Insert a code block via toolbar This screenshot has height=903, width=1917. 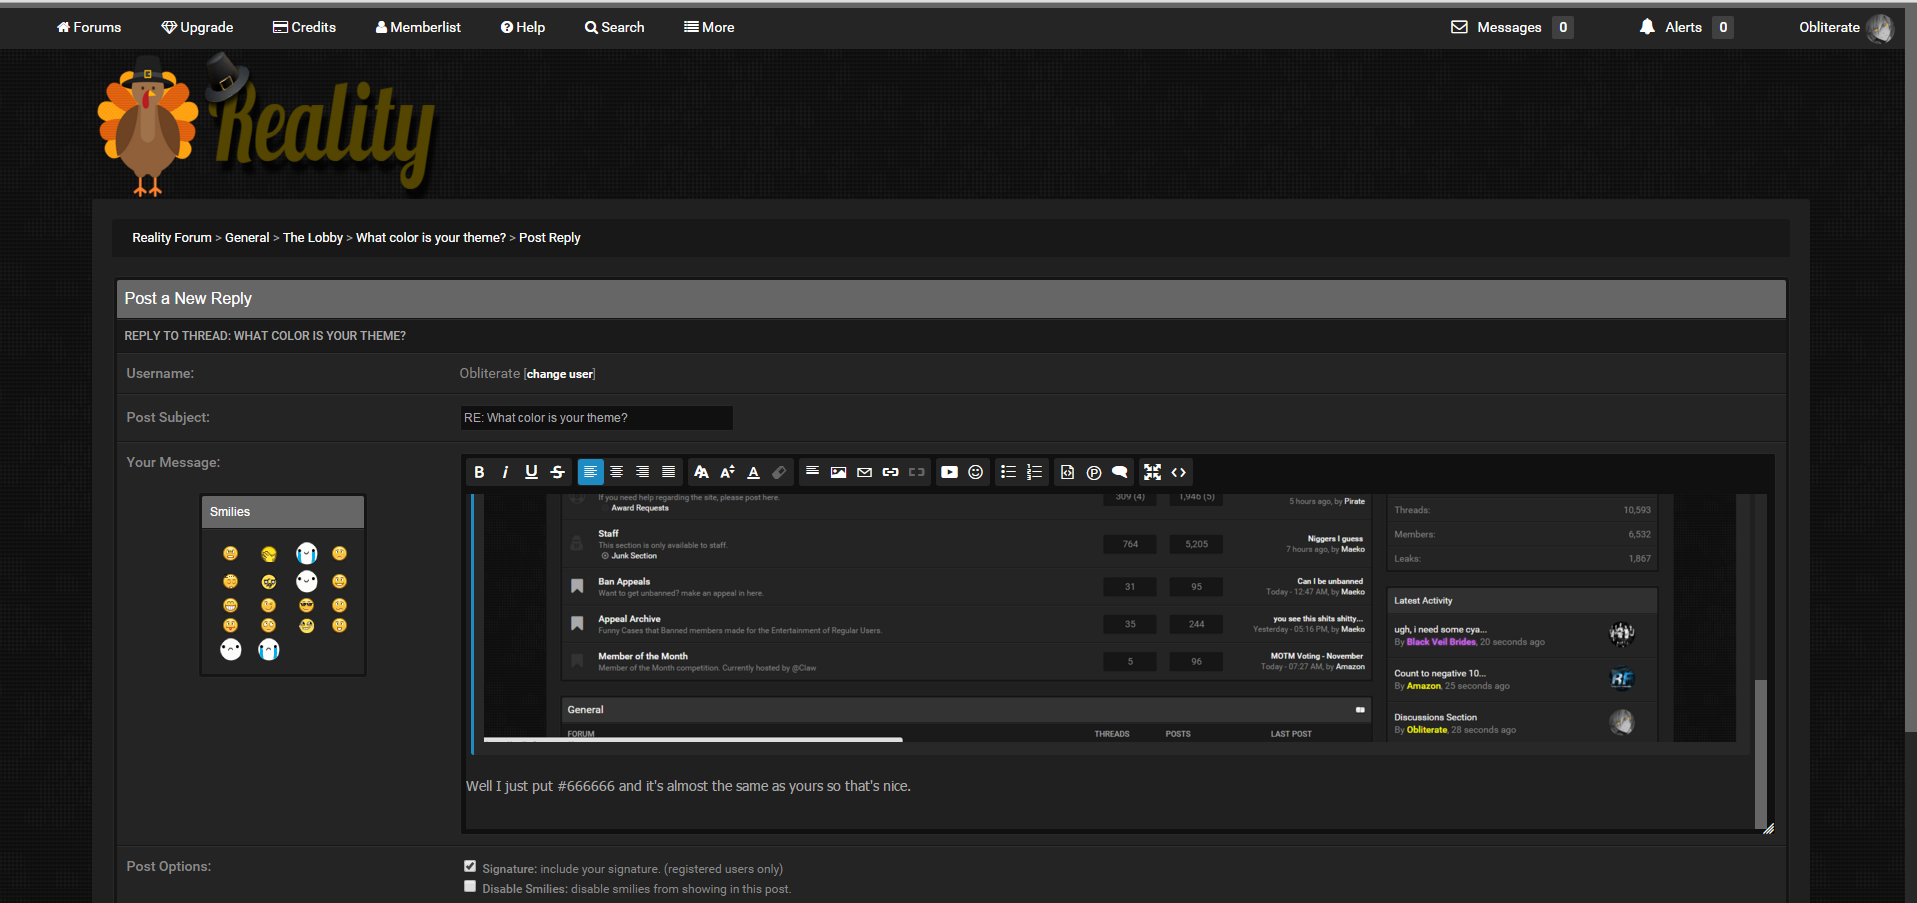(1067, 472)
